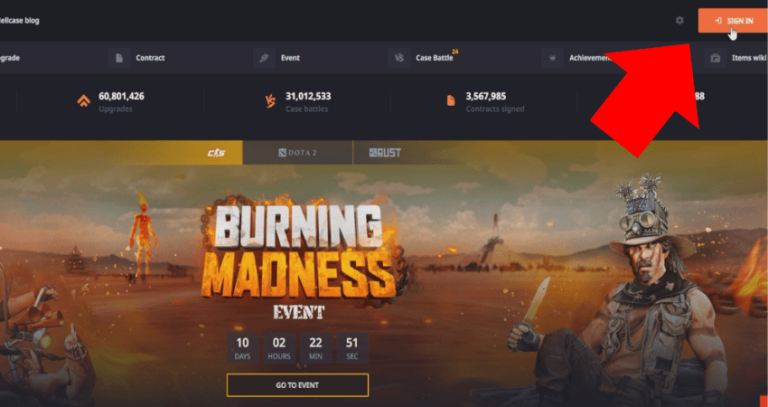Switch to the RUST tab
The height and width of the screenshot is (407, 768).
point(385,153)
